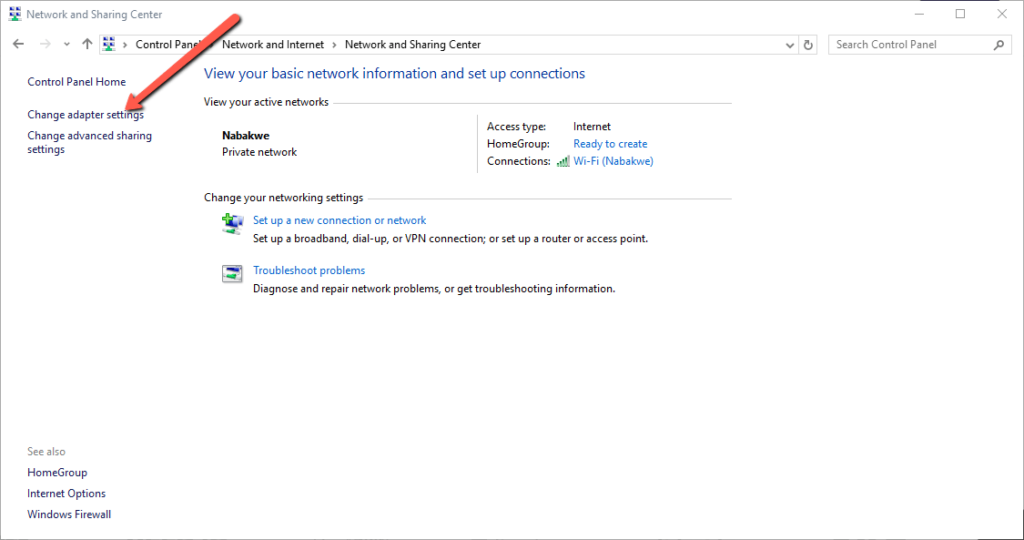Click into the Search Control Panel field
Image resolution: width=1024 pixels, height=540 pixels.
[x=908, y=45]
